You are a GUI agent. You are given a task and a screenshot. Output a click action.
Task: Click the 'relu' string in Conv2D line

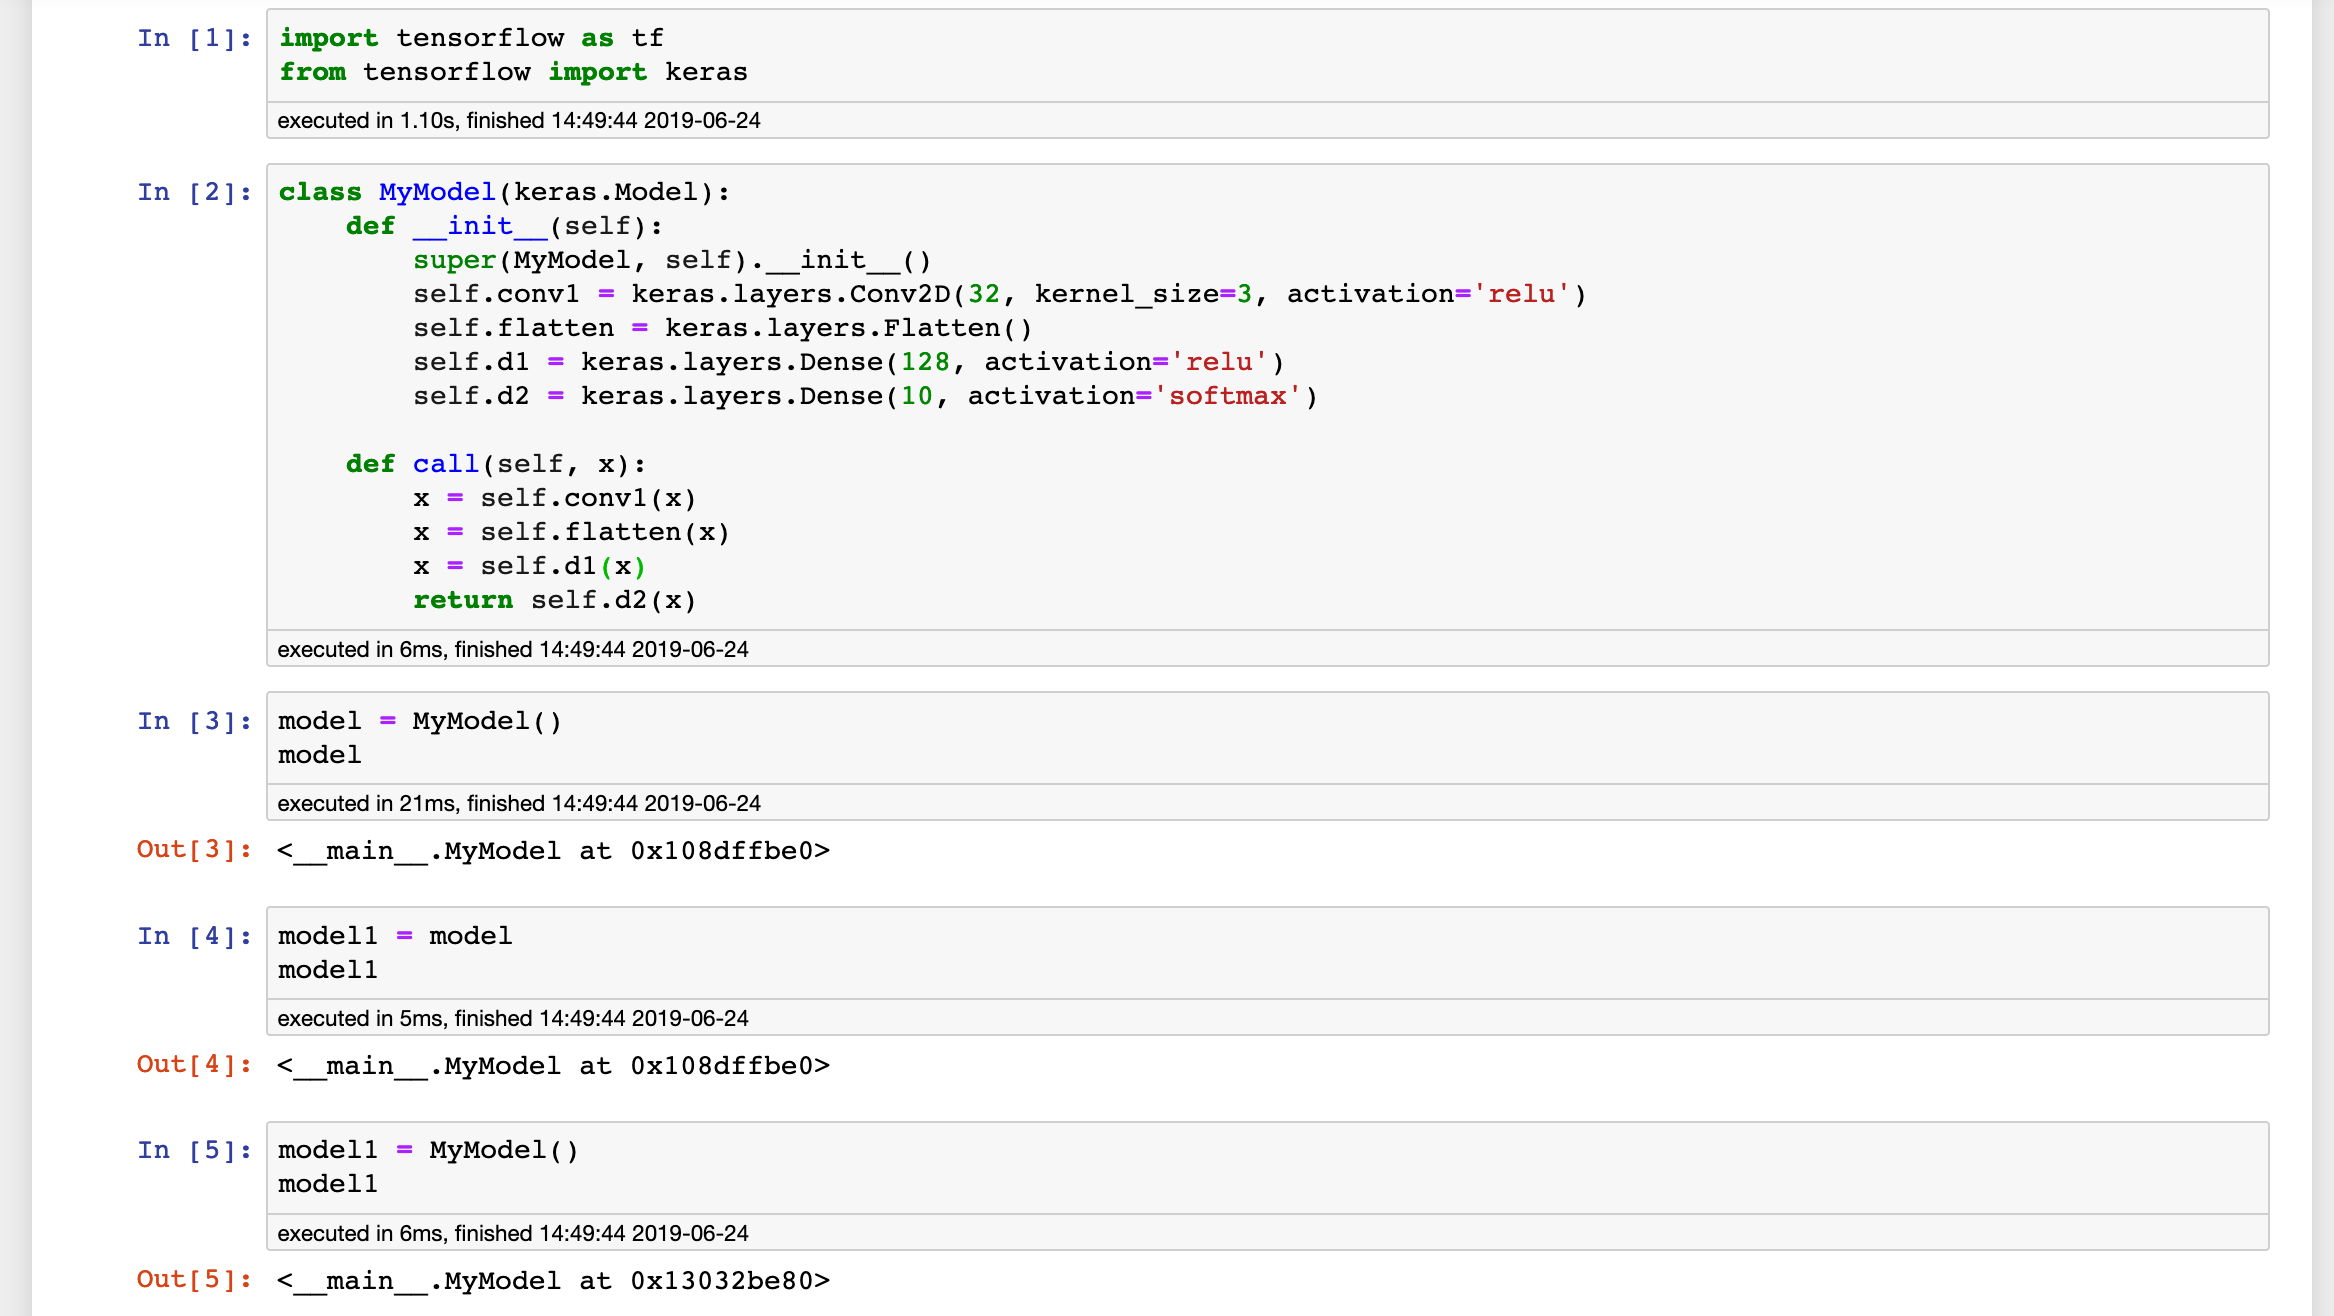1520,294
